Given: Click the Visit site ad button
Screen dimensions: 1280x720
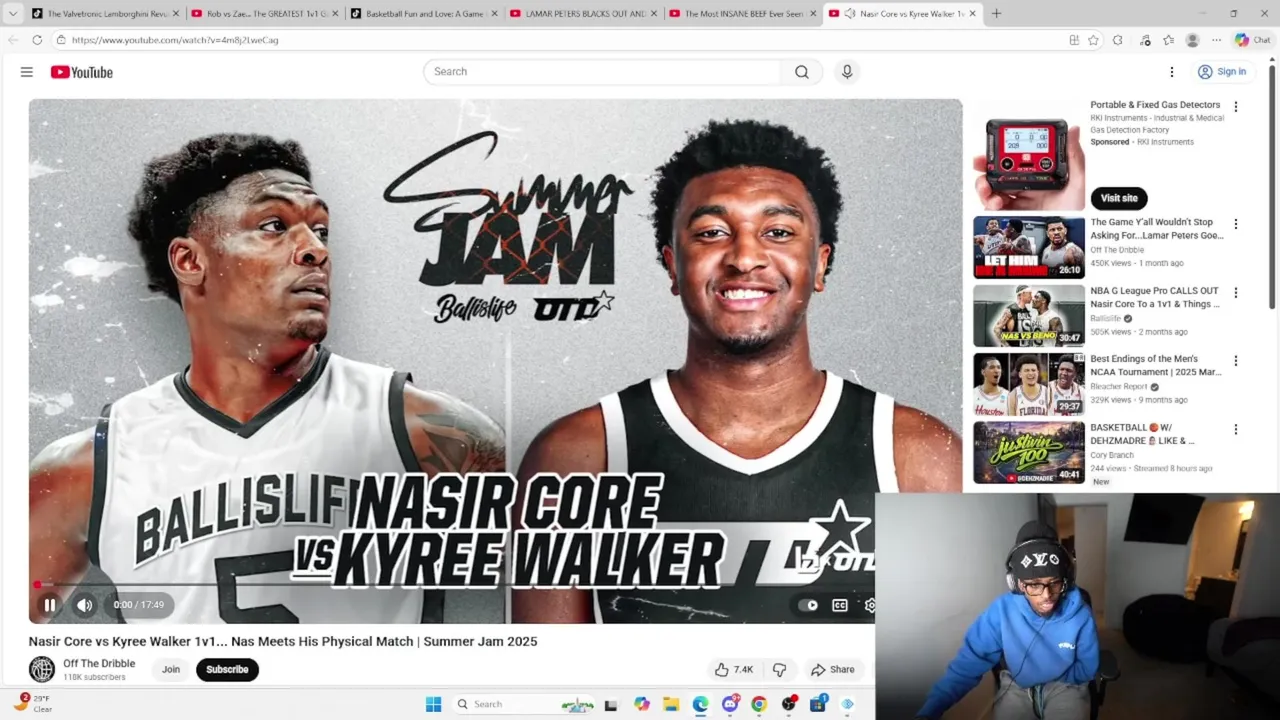Looking at the screenshot, I should (1119, 198).
